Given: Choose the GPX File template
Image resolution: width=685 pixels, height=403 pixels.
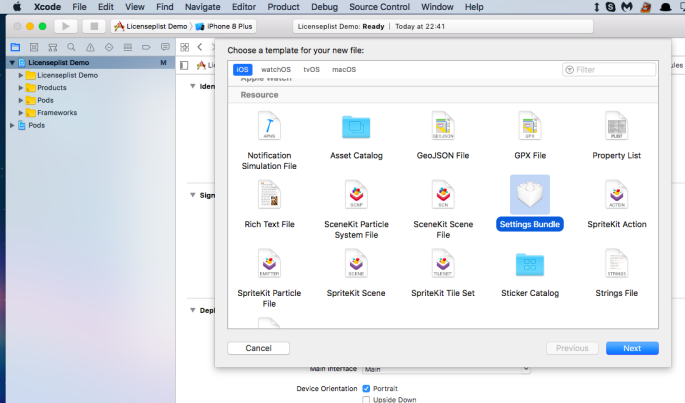Looking at the screenshot, I should (x=530, y=135).
